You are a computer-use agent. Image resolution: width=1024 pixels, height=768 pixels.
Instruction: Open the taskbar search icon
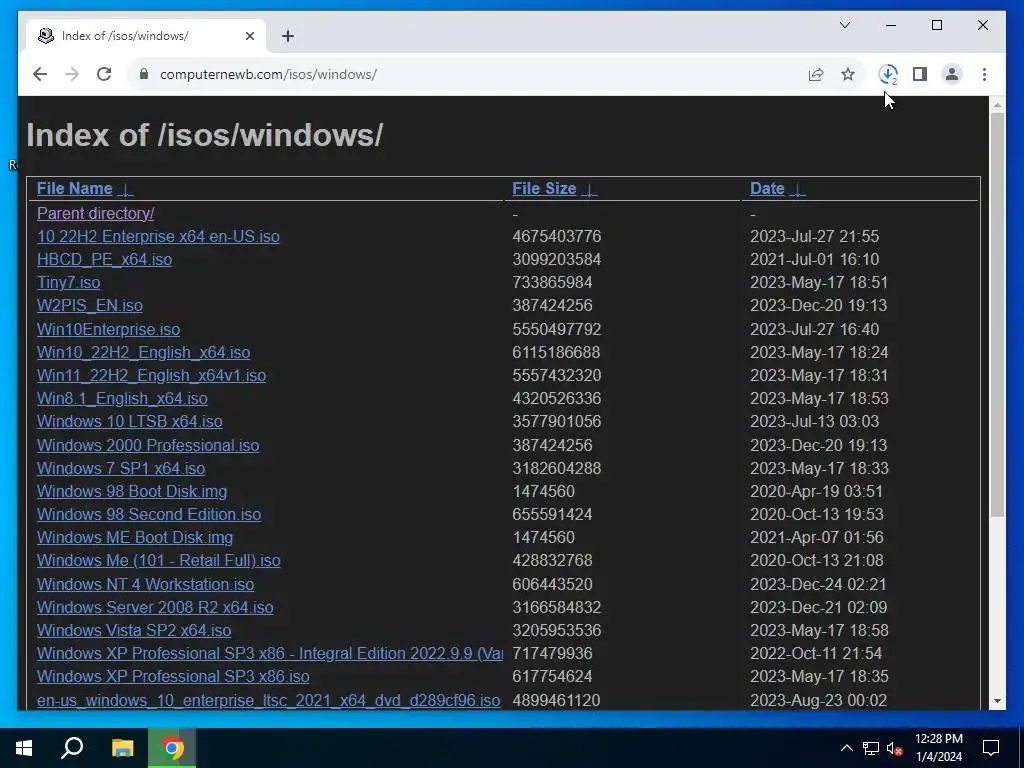tap(72, 748)
